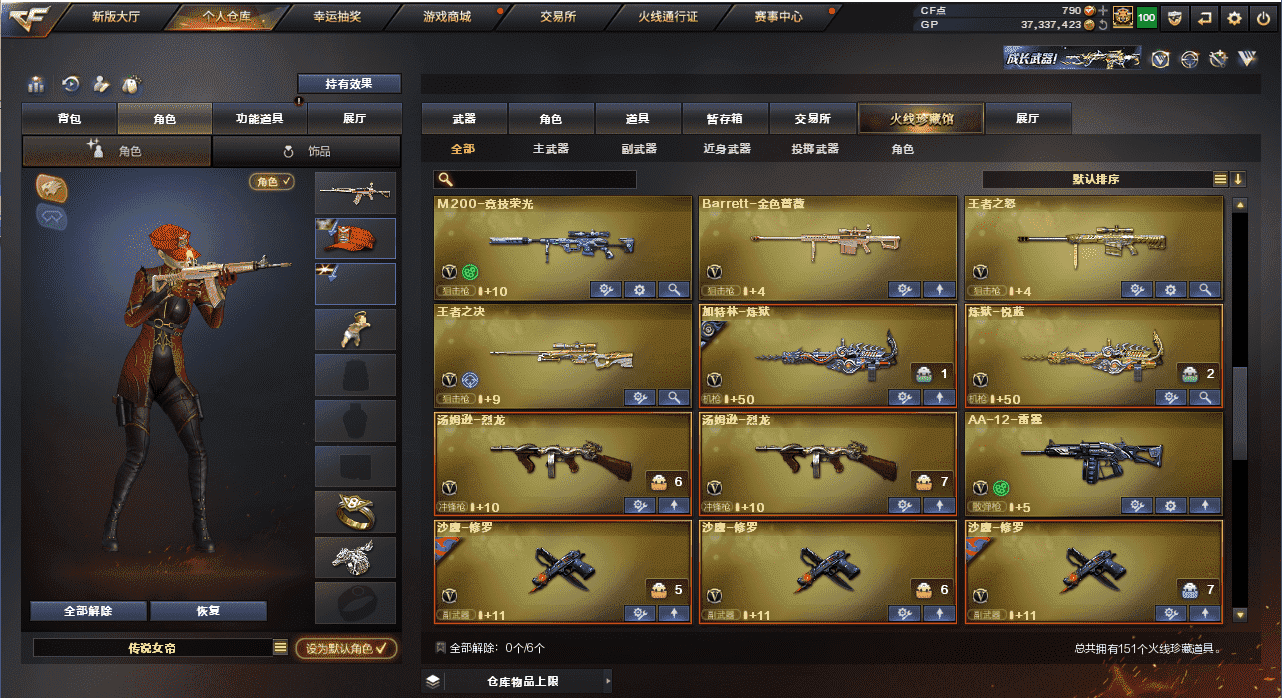Click the gear icon on 王者之怒 card
The image size is (1282, 698).
pos(1171,290)
